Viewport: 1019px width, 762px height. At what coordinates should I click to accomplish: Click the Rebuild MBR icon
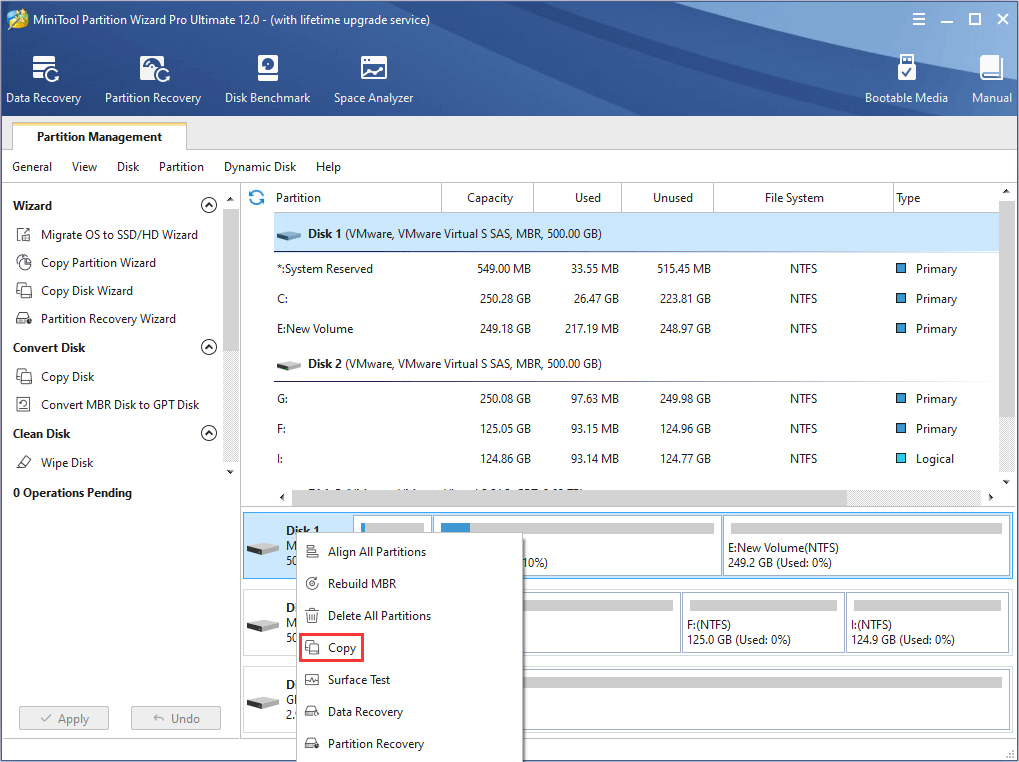click(312, 583)
